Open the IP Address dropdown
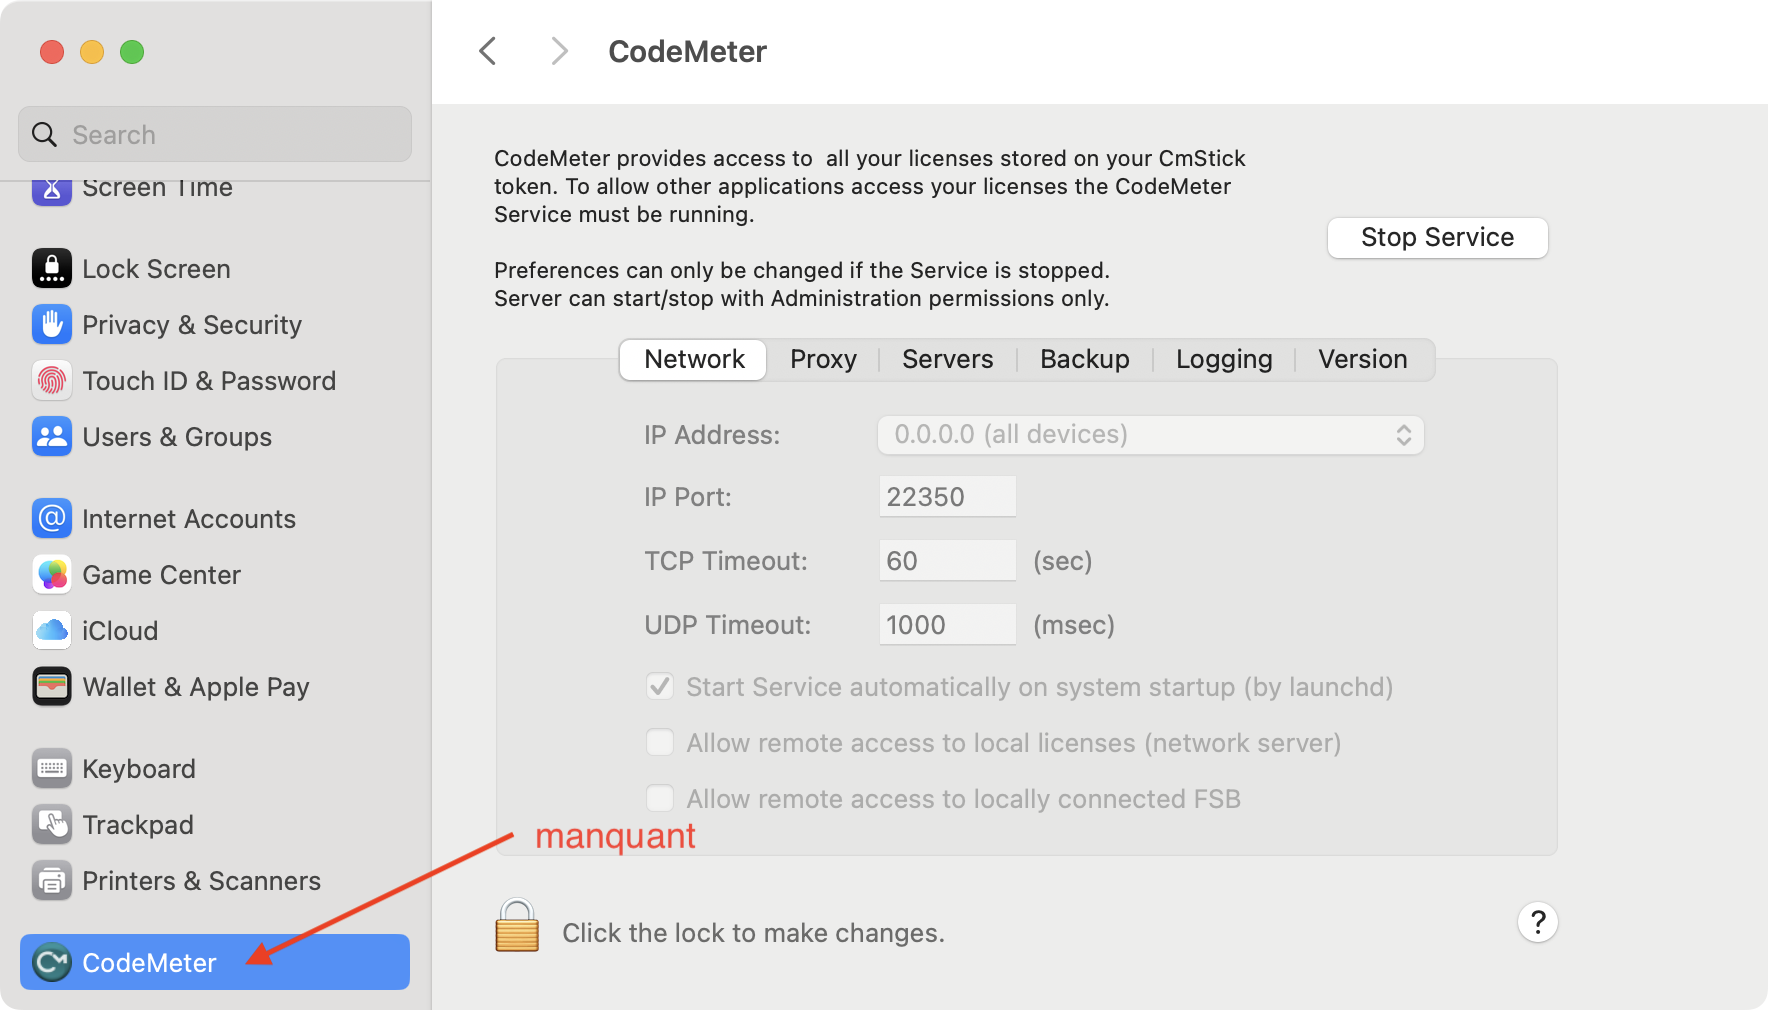This screenshot has width=1768, height=1010. coord(1151,435)
